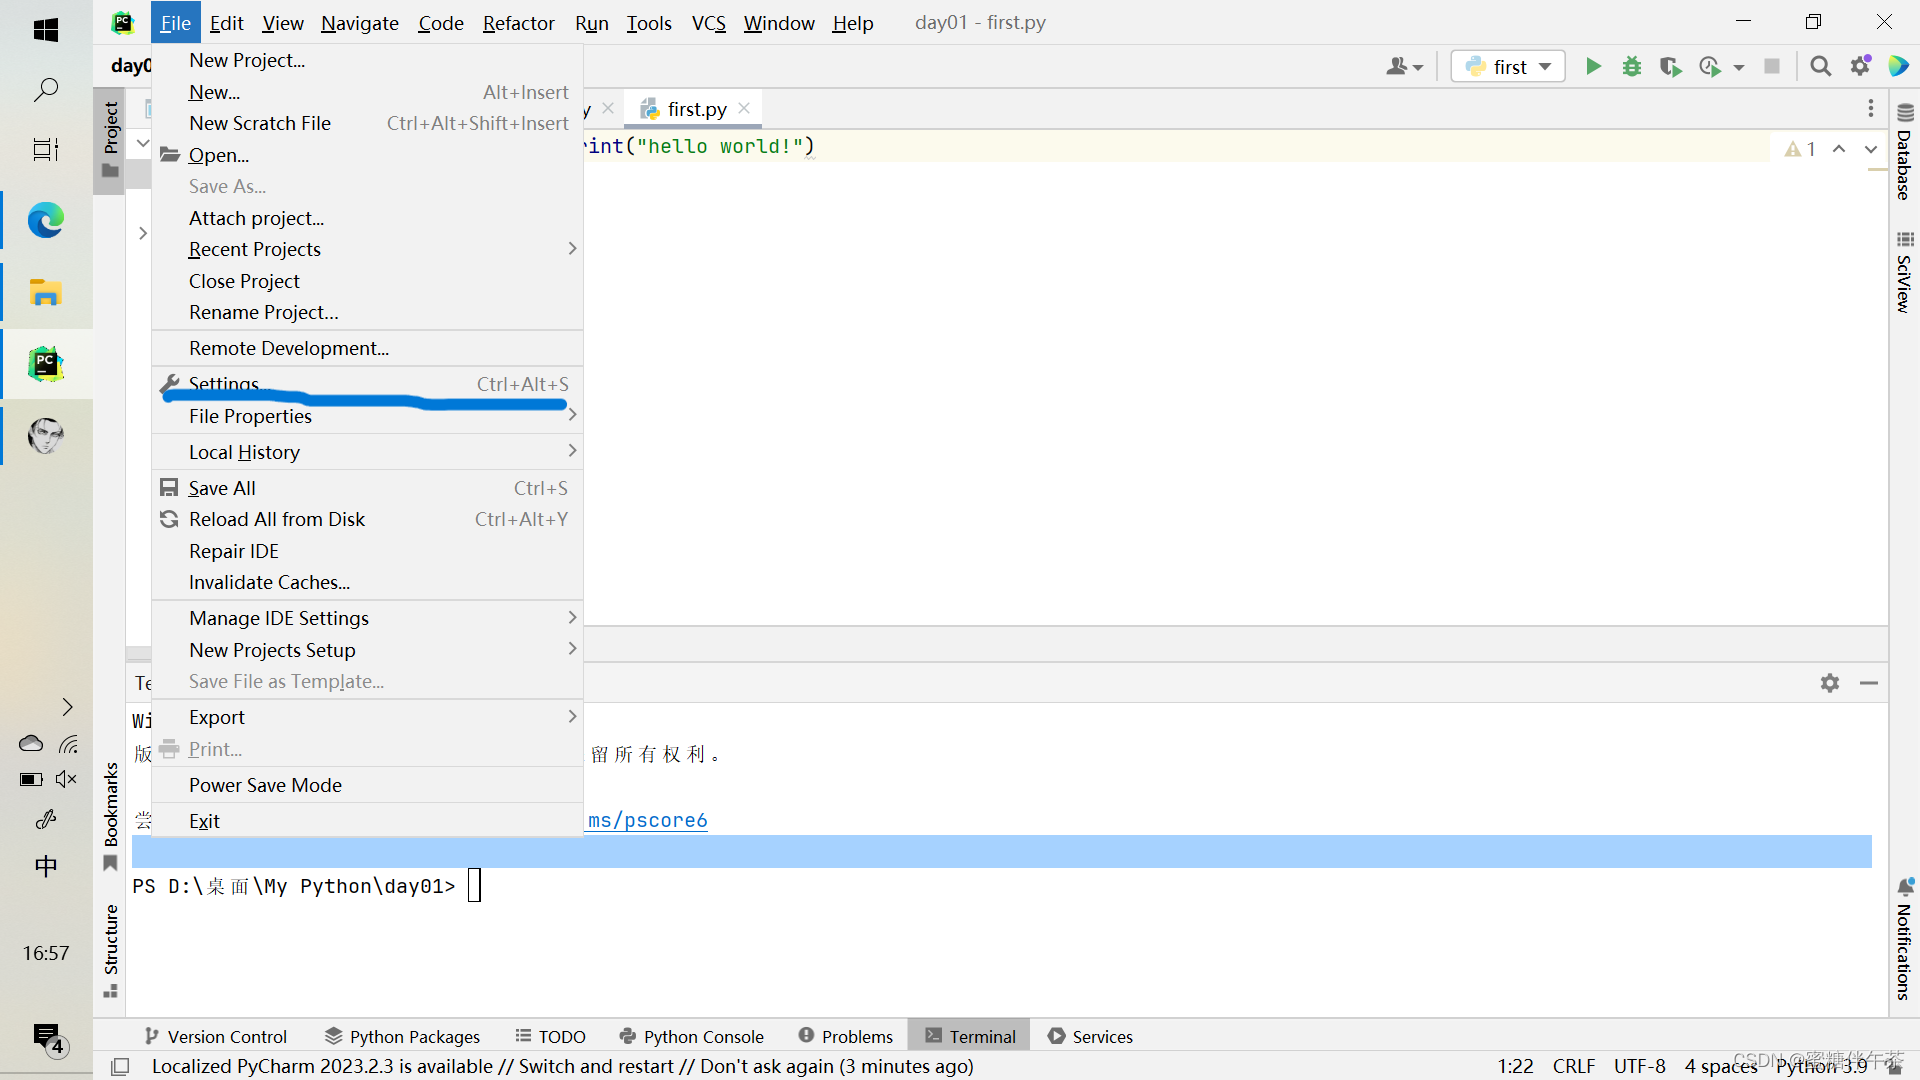Open terminal panel settings gear
Image resolution: width=1920 pixels, height=1080 pixels.
(x=1830, y=683)
